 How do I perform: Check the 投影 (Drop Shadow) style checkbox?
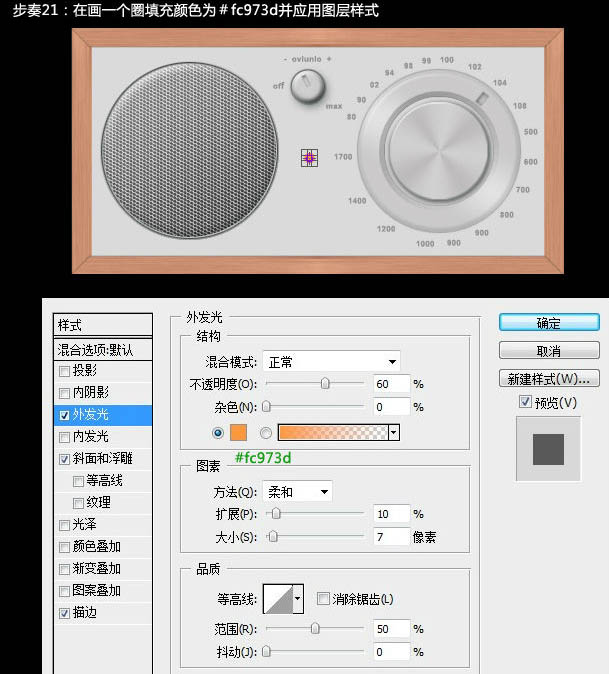[x=64, y=371]
